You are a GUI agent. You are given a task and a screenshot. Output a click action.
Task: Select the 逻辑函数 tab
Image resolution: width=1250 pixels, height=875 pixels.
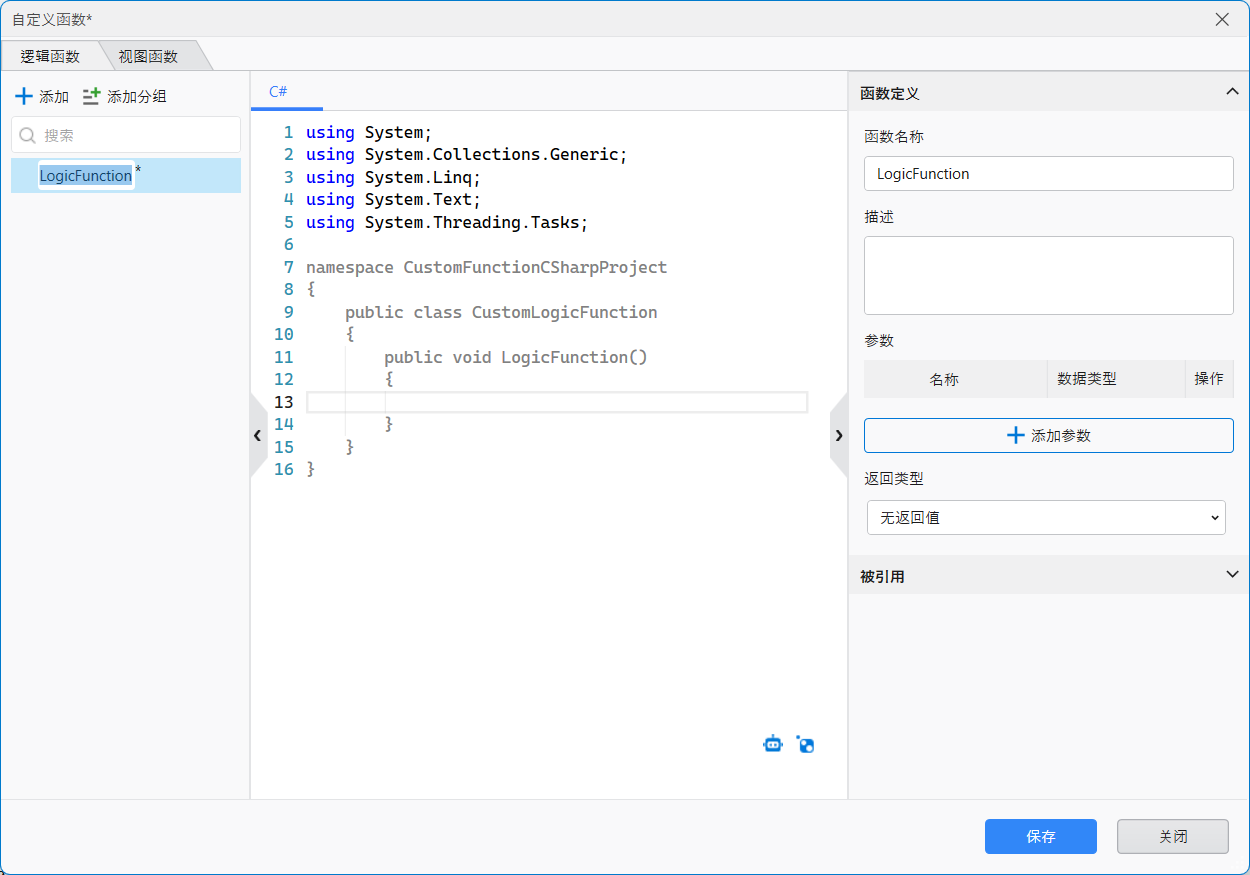(50, 57)
